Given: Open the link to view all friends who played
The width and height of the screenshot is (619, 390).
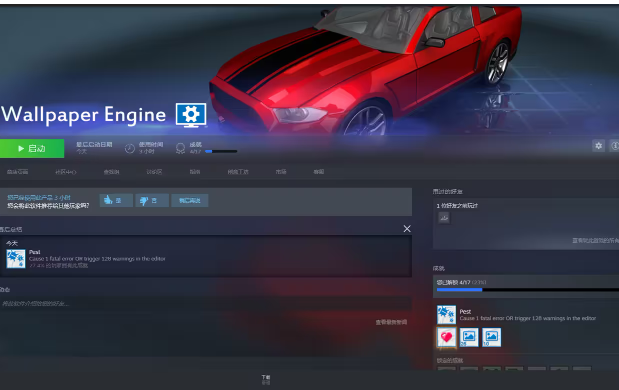Looking at the screenshot, I should pyautogui.click(x=595, y=240).
